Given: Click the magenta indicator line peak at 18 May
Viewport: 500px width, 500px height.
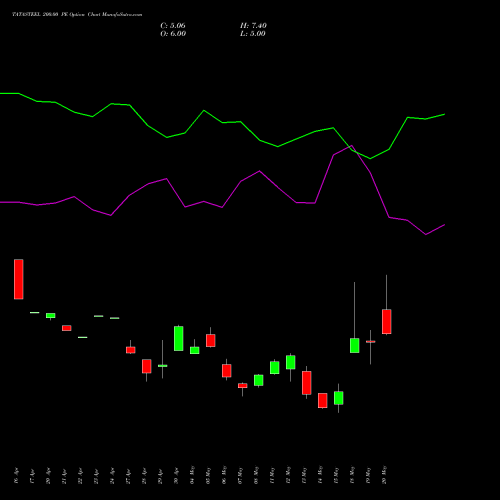Looking at the screenshot, I should (x=351, y=146).
